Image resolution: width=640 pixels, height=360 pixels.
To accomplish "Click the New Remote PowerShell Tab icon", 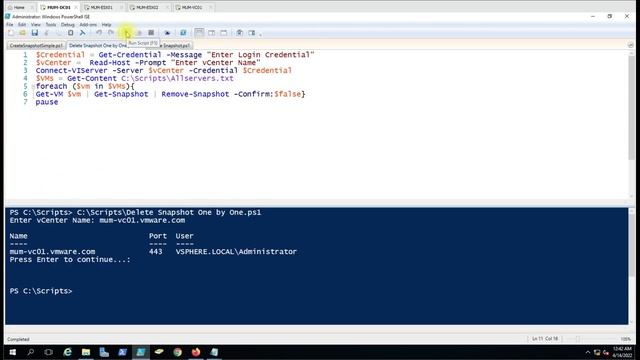I will (x=167, y=33).
